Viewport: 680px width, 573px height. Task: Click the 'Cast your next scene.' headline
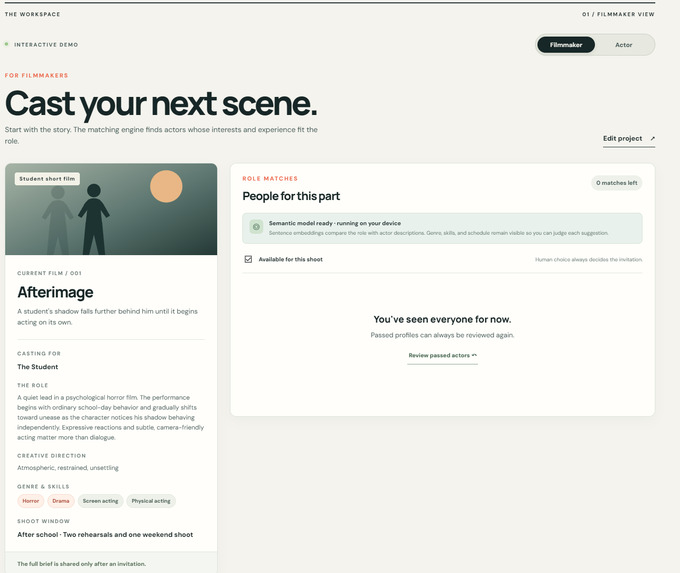point(161,104)
